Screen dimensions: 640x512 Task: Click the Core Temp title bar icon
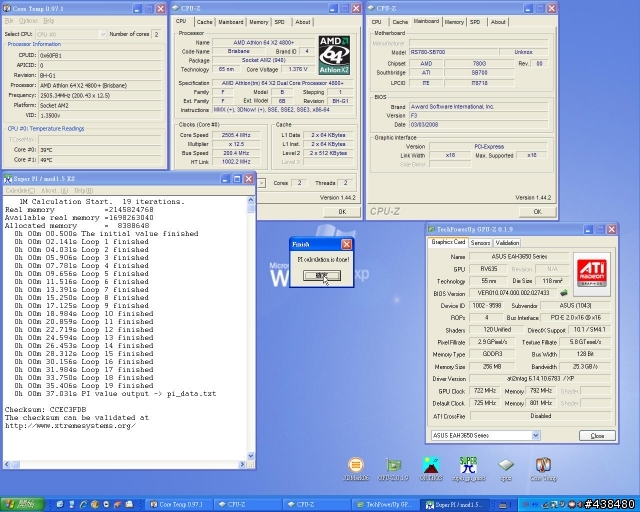pos(7,8)
